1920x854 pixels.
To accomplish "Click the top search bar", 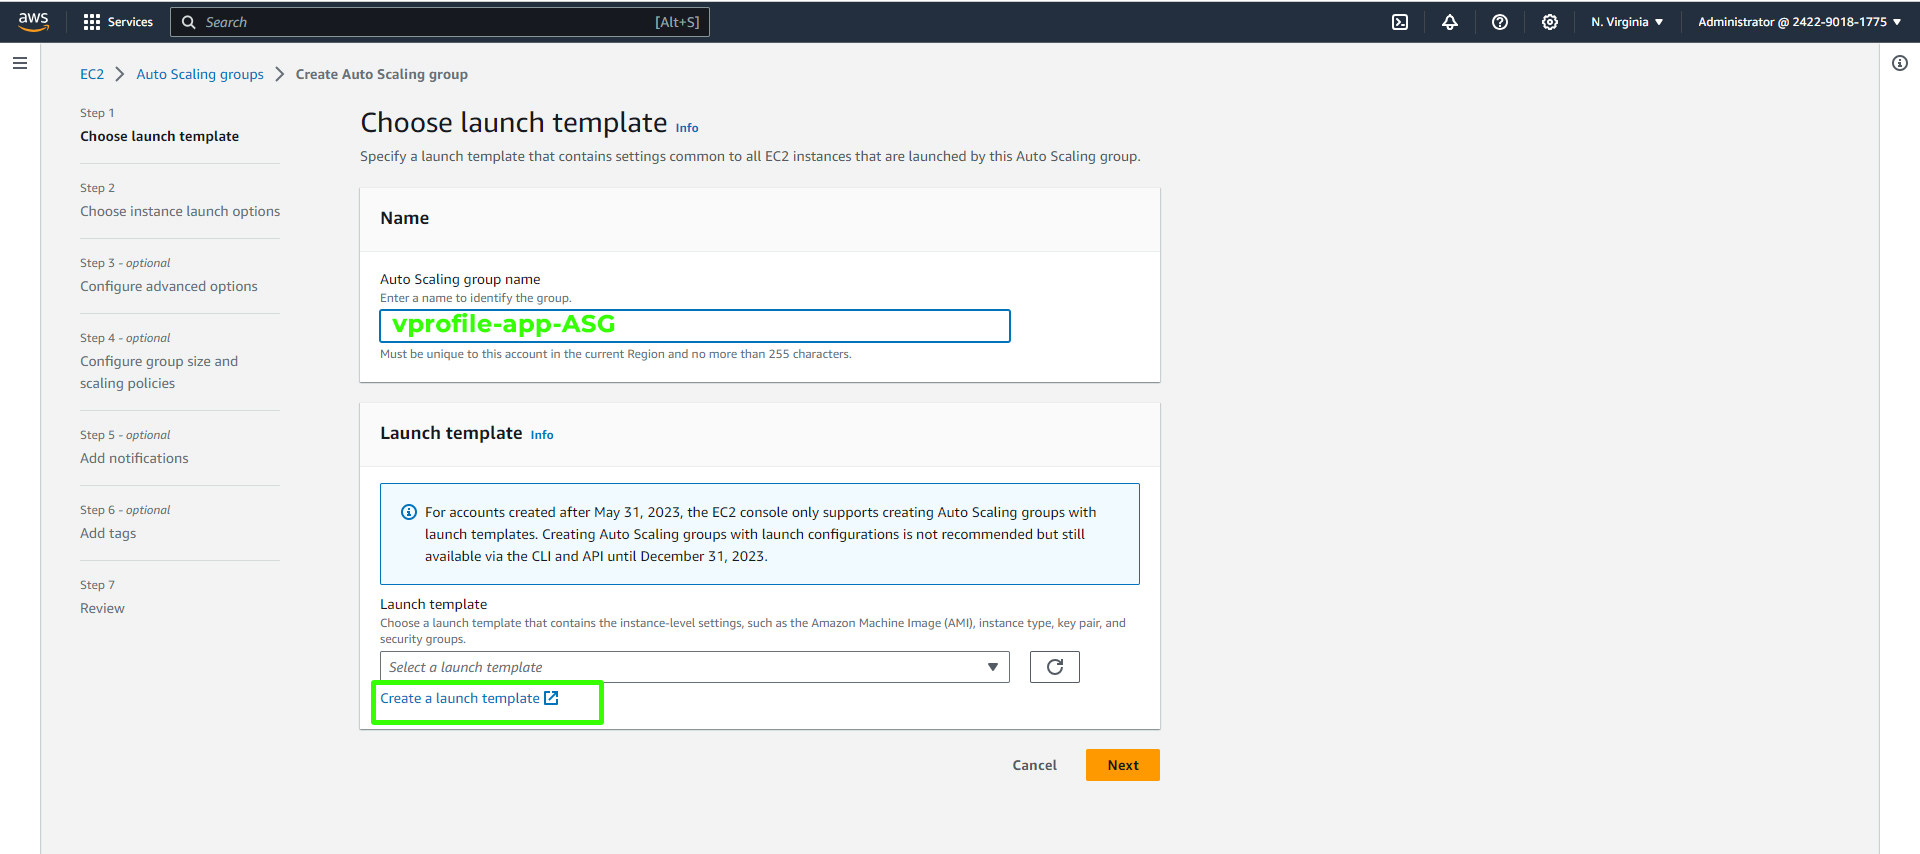I will 440,22.
